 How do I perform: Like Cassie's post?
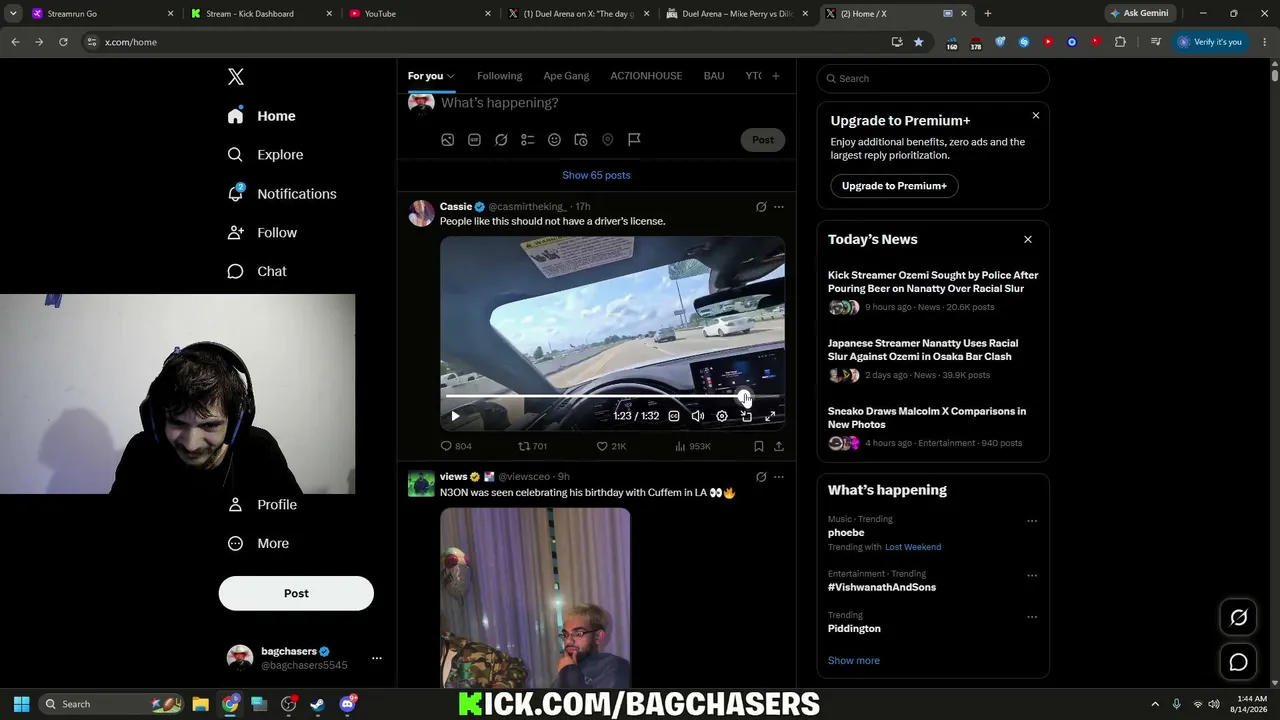611,446
